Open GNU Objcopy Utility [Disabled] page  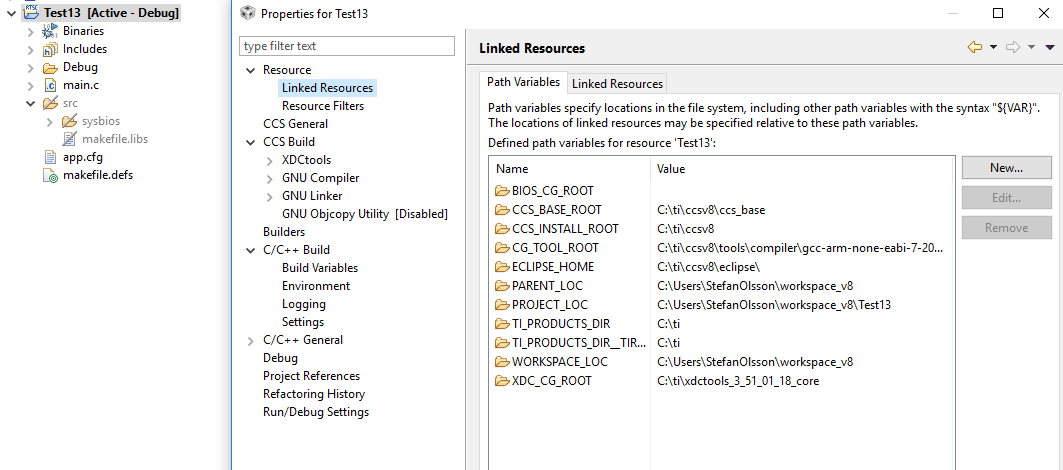pyautogui.click(x=365, y=214)
